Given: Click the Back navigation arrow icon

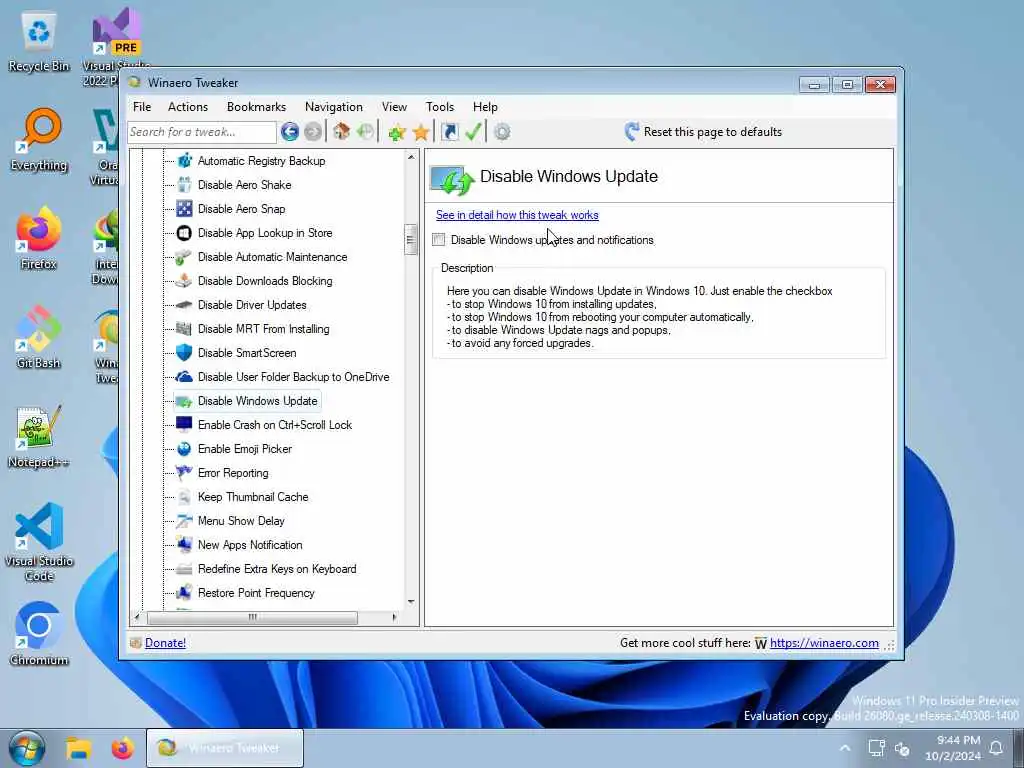Looking at the screenshot, I should [x=290, y=132].
